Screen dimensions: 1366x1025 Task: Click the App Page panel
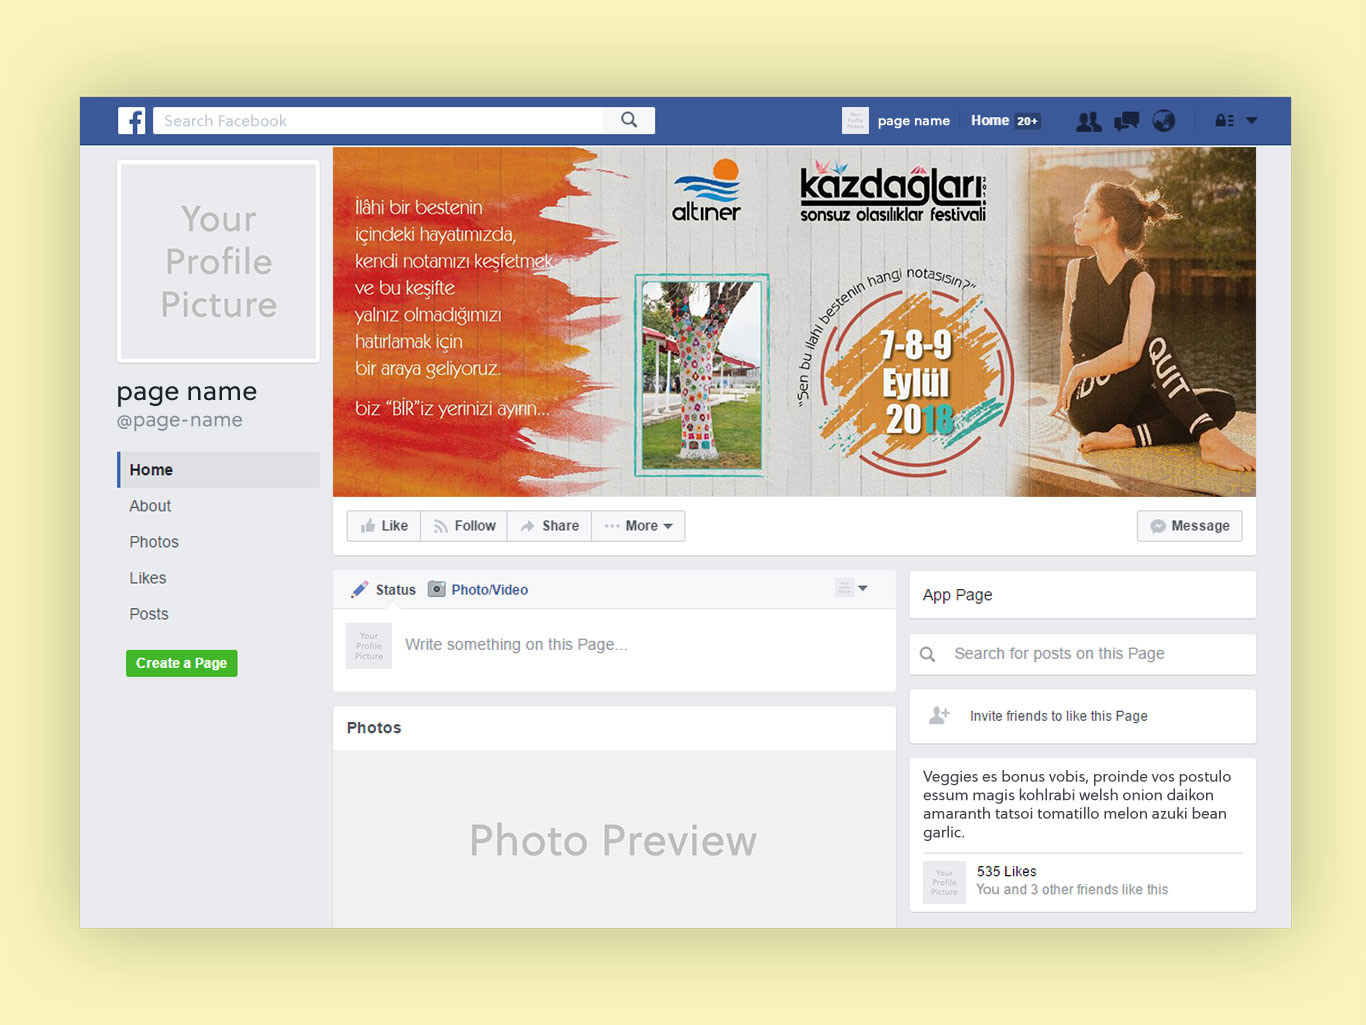(x=1082, y=595)
